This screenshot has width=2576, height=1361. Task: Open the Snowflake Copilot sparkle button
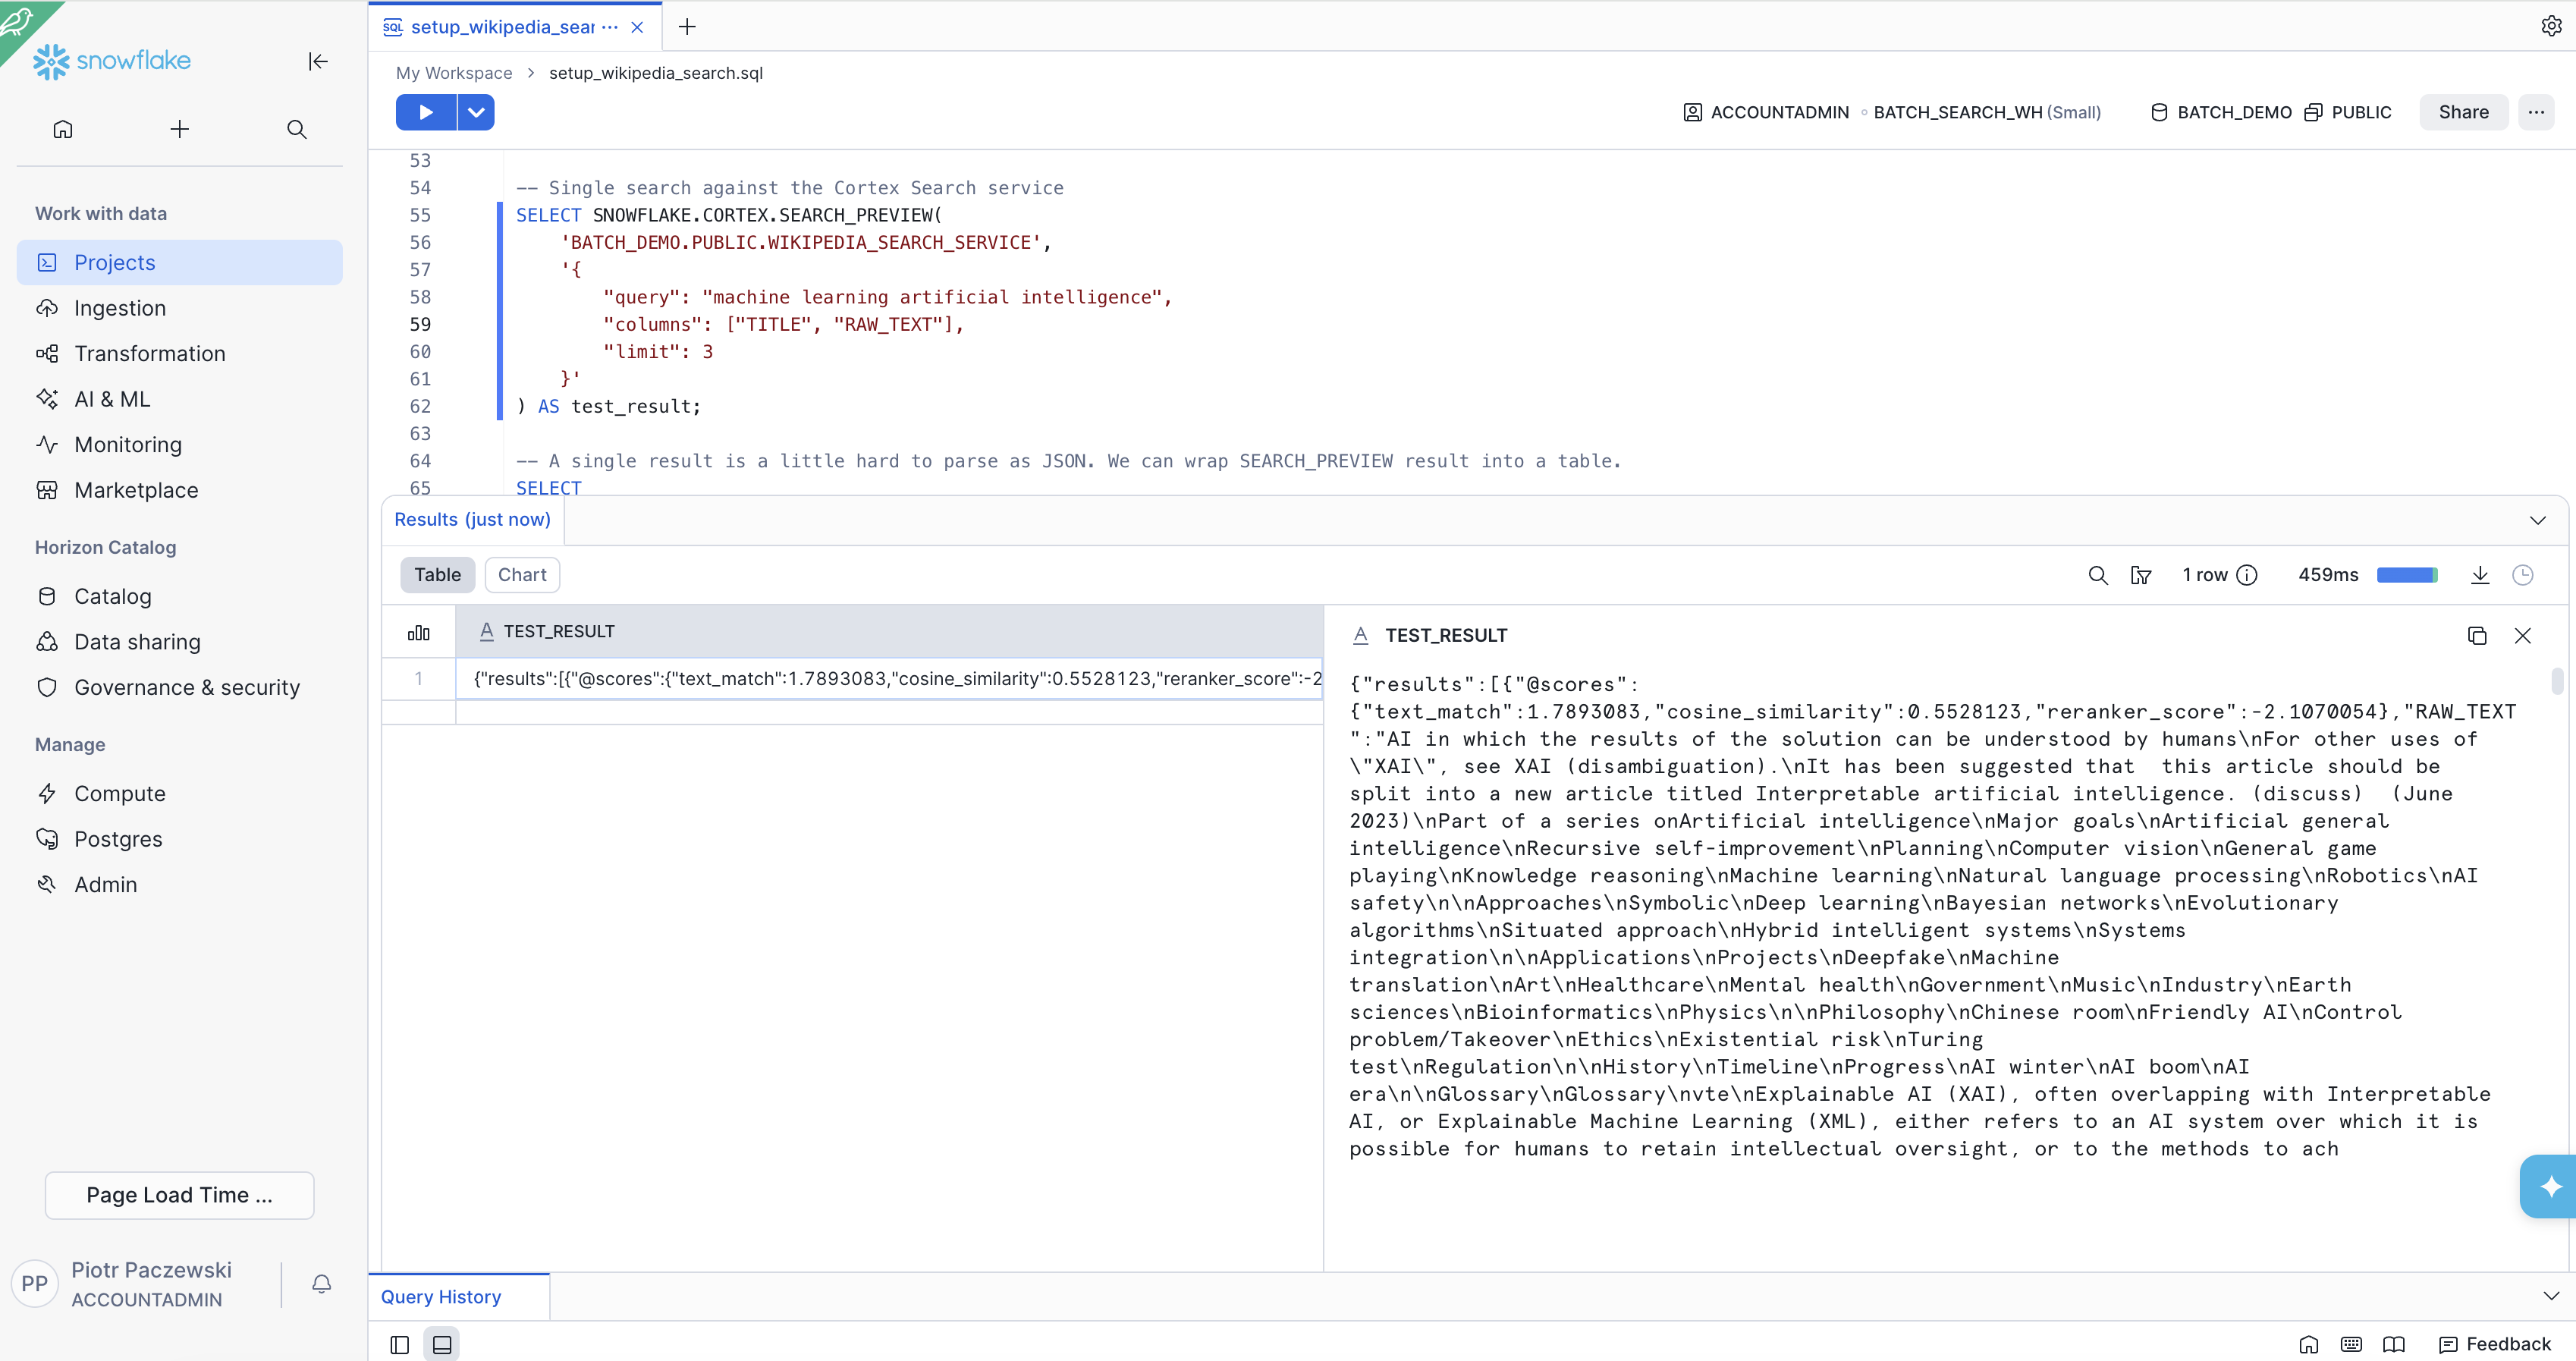(x=2550, y=1186)
